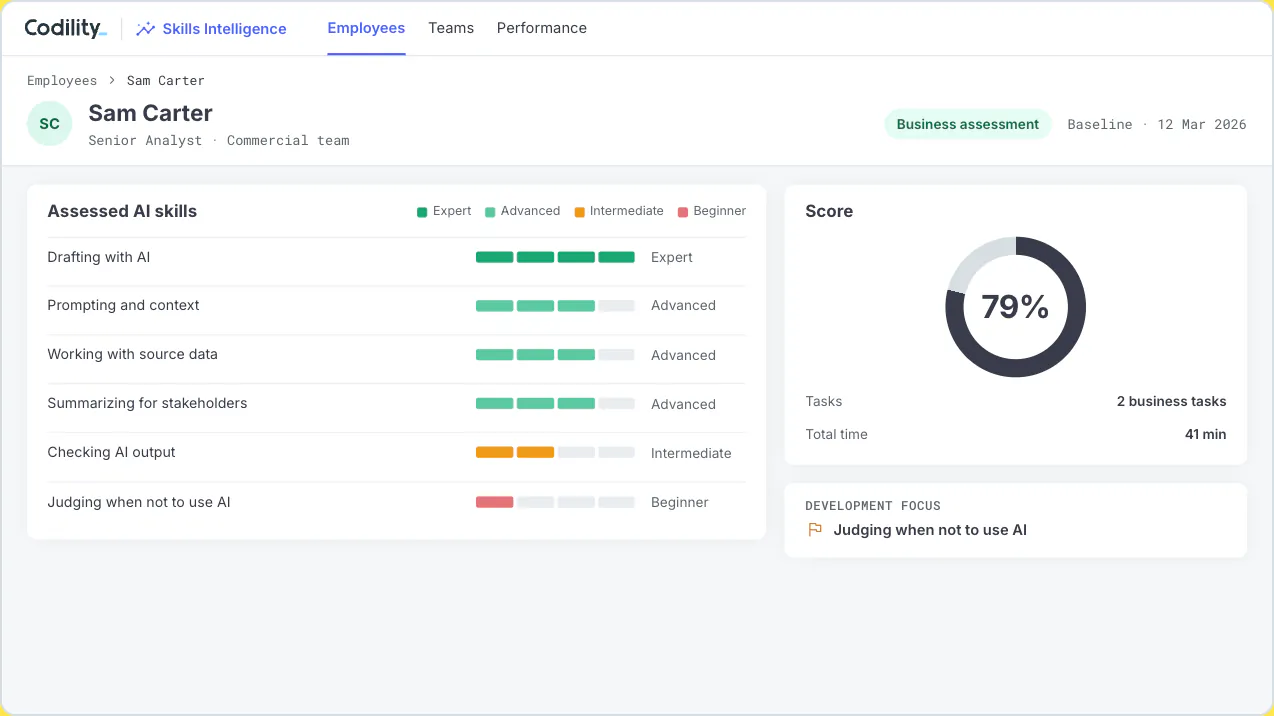Click the Drafting with AI level bar
The image size is (1274, 716).
point(555,257)
